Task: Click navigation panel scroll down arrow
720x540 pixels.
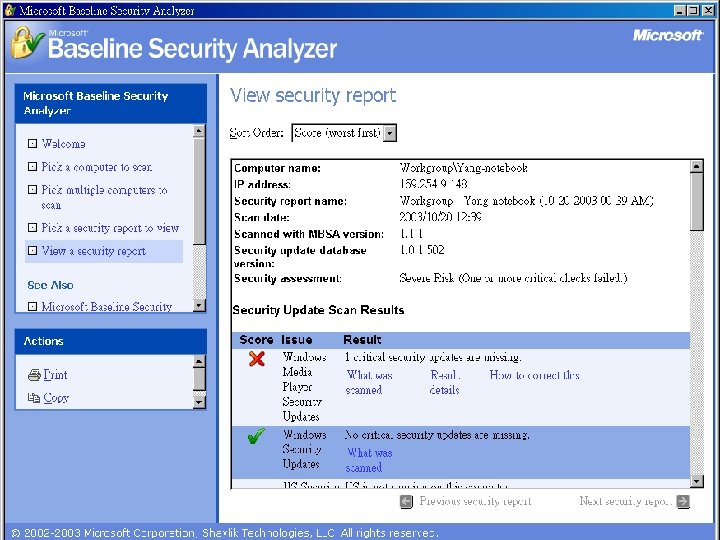Action: pyautogui.click(x=199, y=305)
